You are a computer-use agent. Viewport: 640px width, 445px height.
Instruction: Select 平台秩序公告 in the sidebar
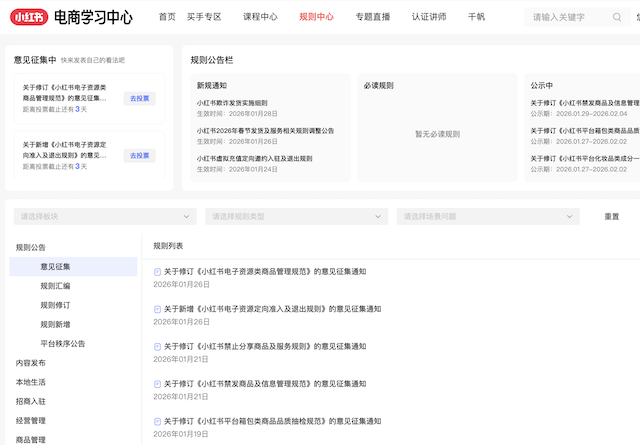click(x=62, y=343)
